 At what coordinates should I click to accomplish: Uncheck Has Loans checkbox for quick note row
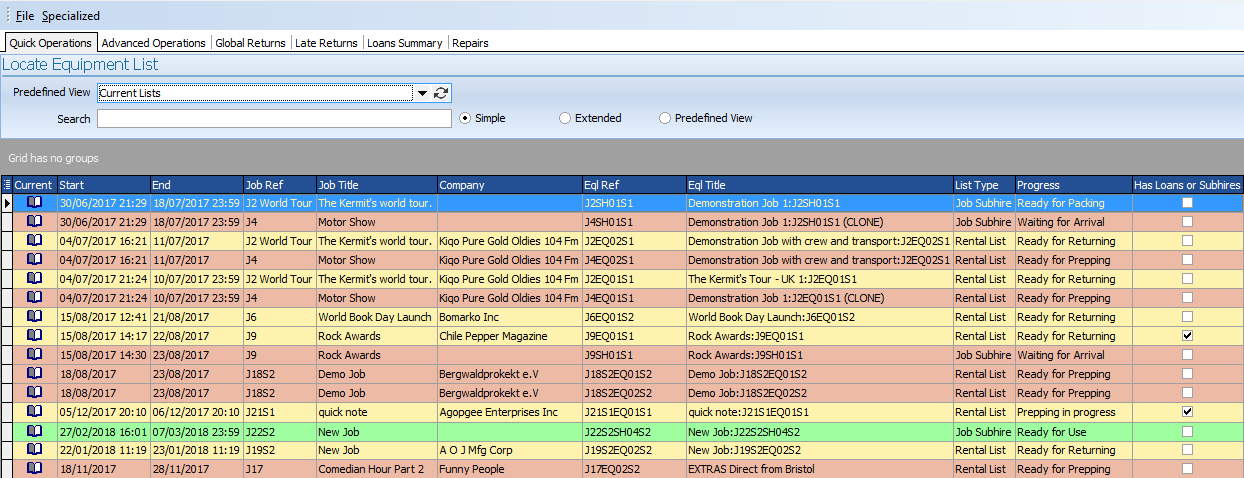click(1187, 412)
